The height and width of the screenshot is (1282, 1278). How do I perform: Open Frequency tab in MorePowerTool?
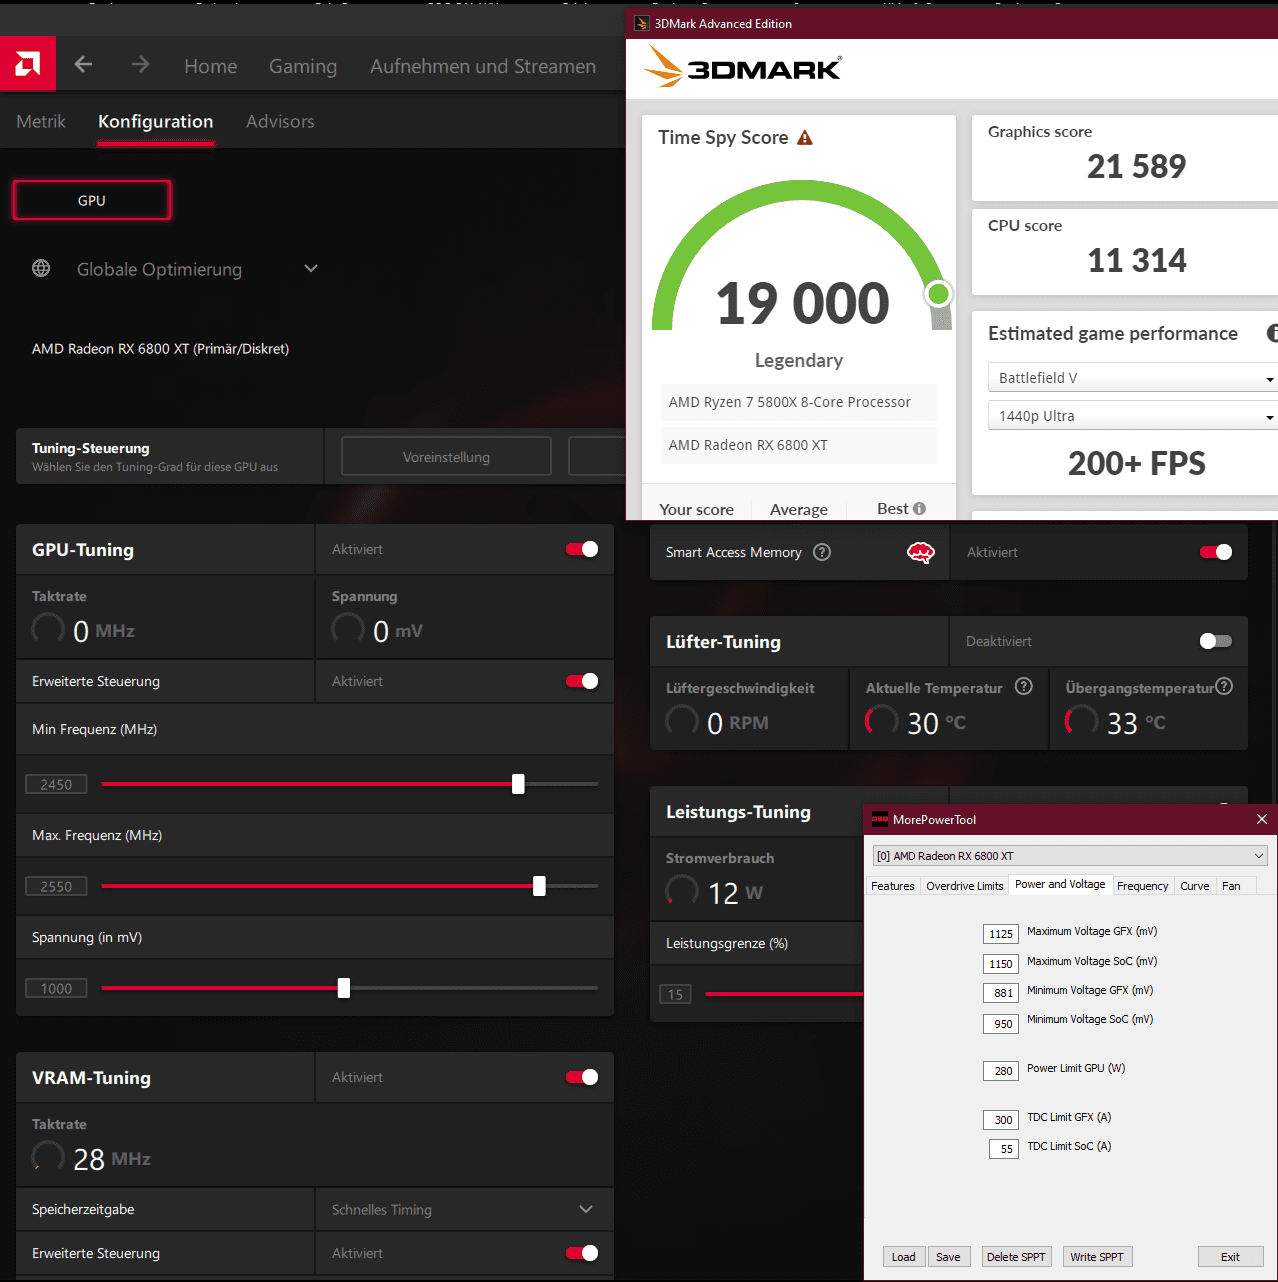(x=1143, y=886)
